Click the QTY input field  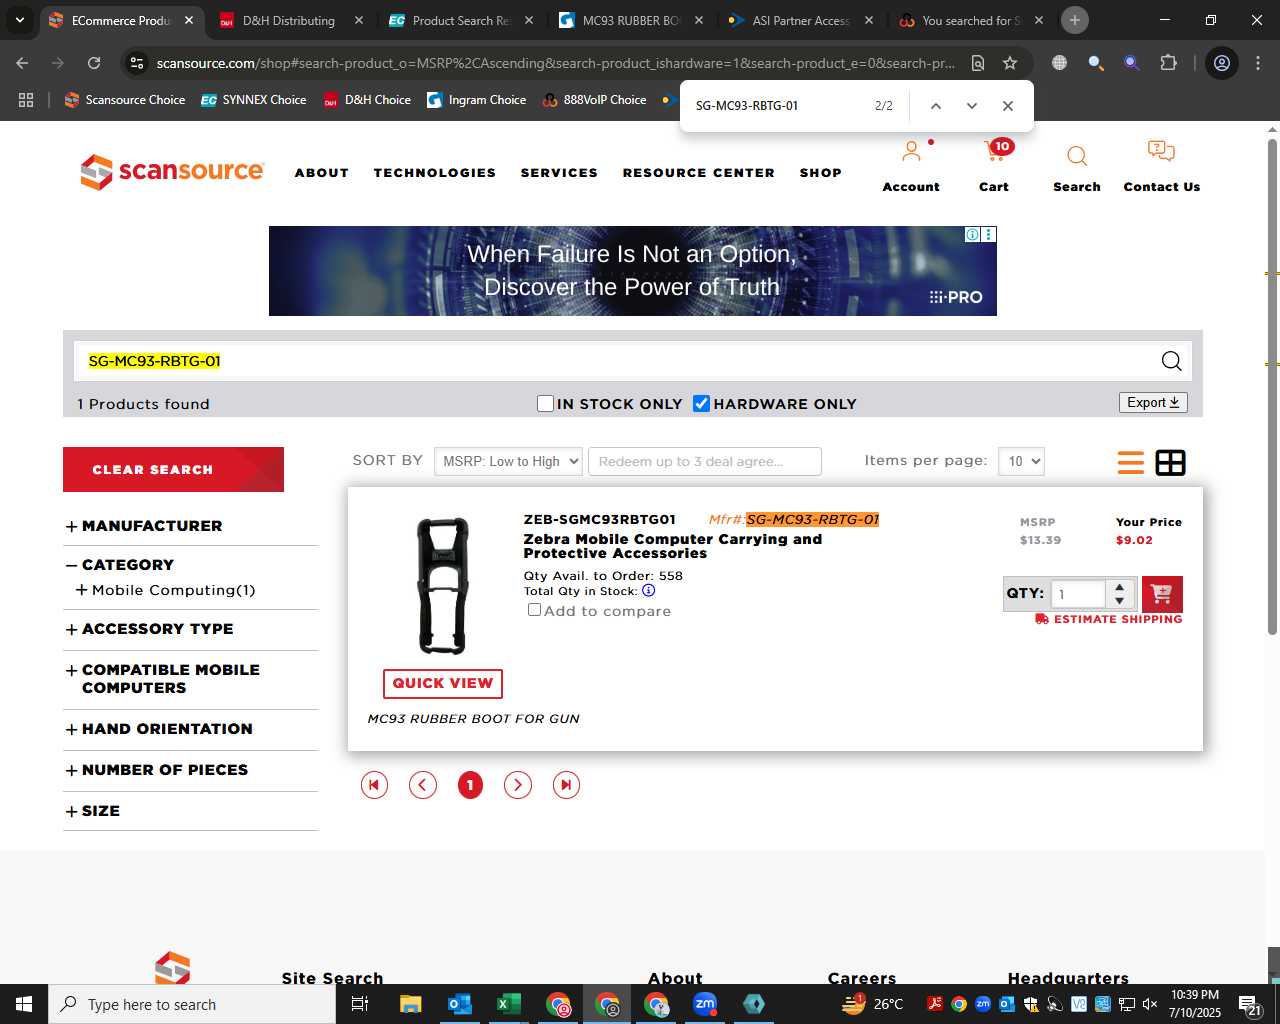(1079, 594)
